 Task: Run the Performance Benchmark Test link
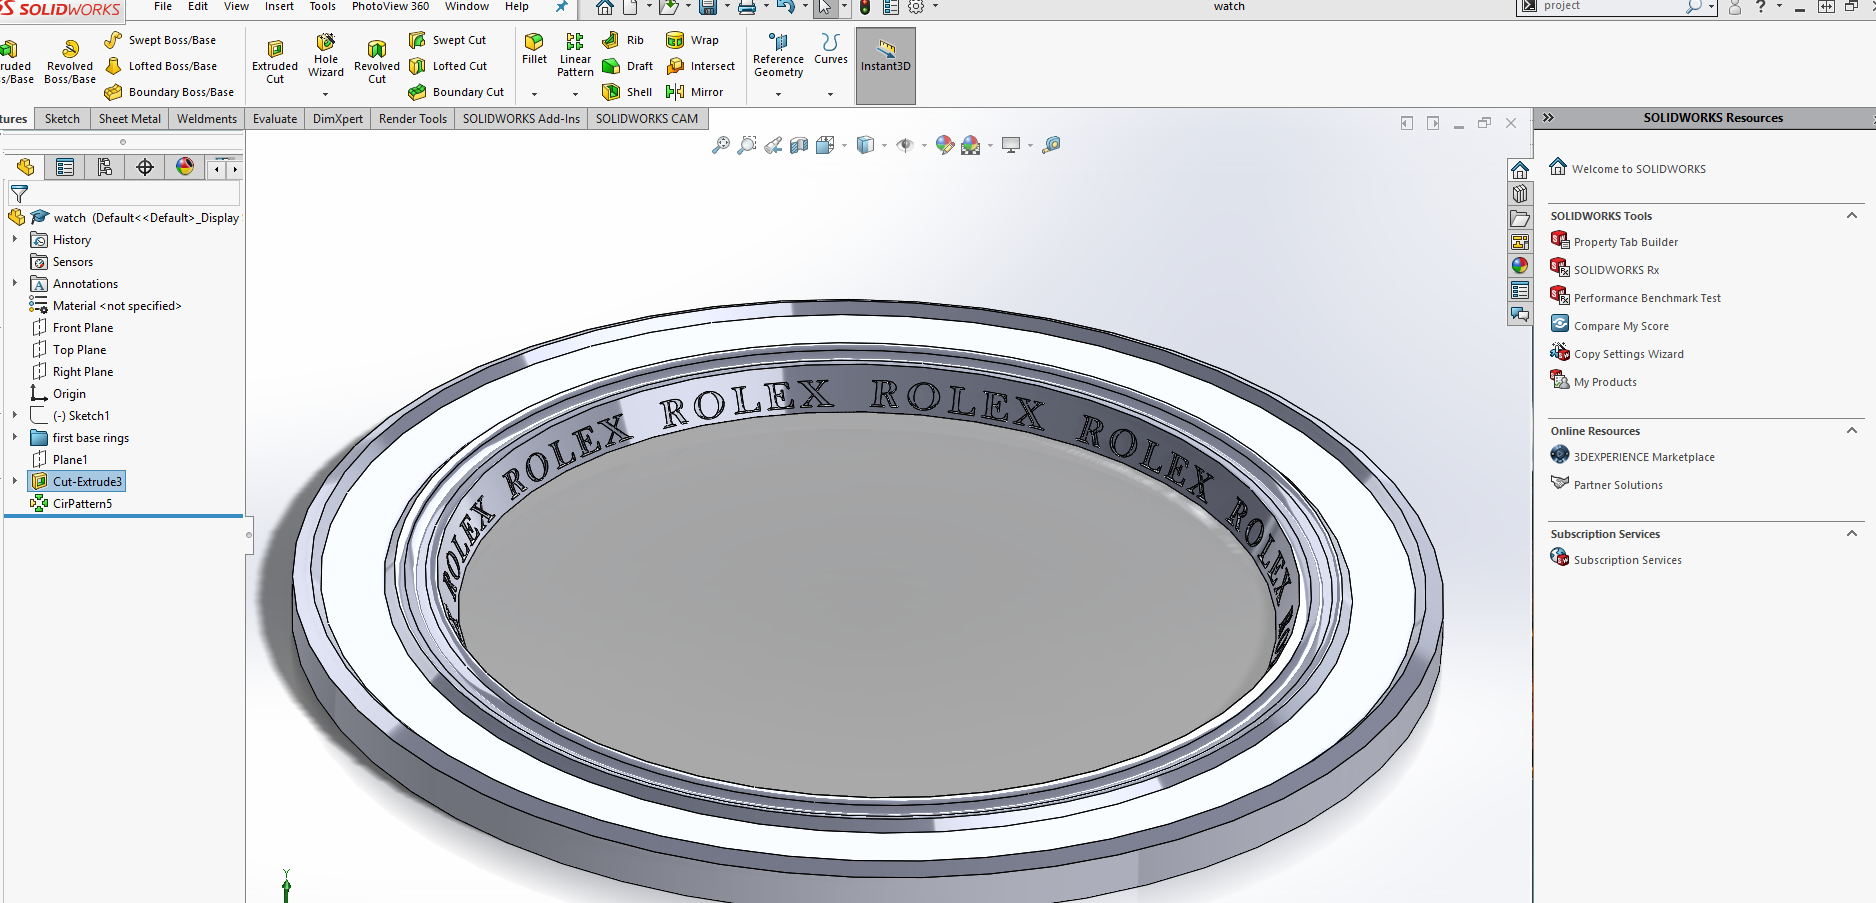(x=1647, y=298)
